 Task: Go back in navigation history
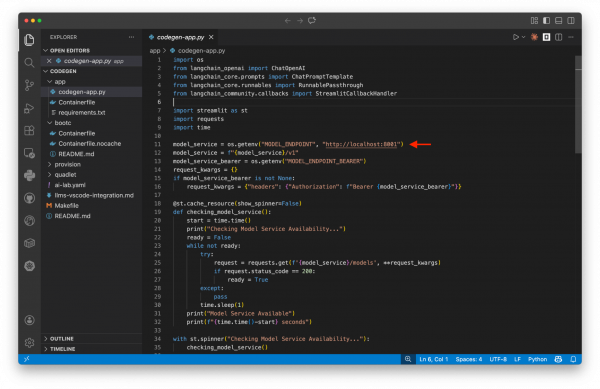pos(287,21)
